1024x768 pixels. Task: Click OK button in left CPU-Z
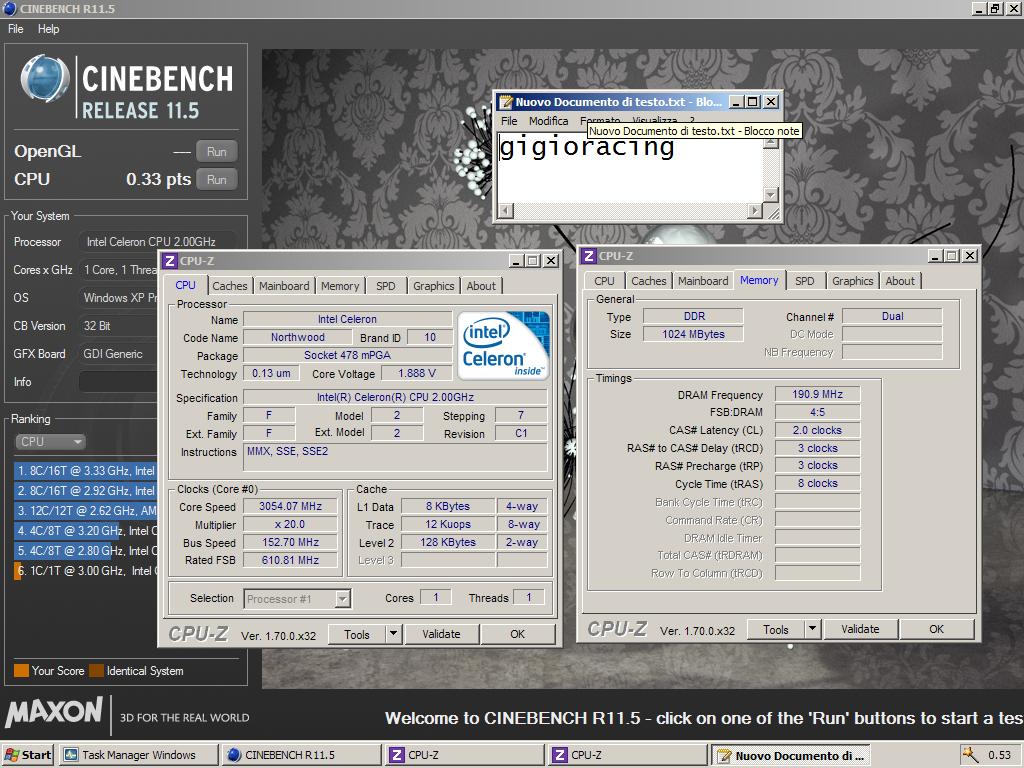[518, 633]
